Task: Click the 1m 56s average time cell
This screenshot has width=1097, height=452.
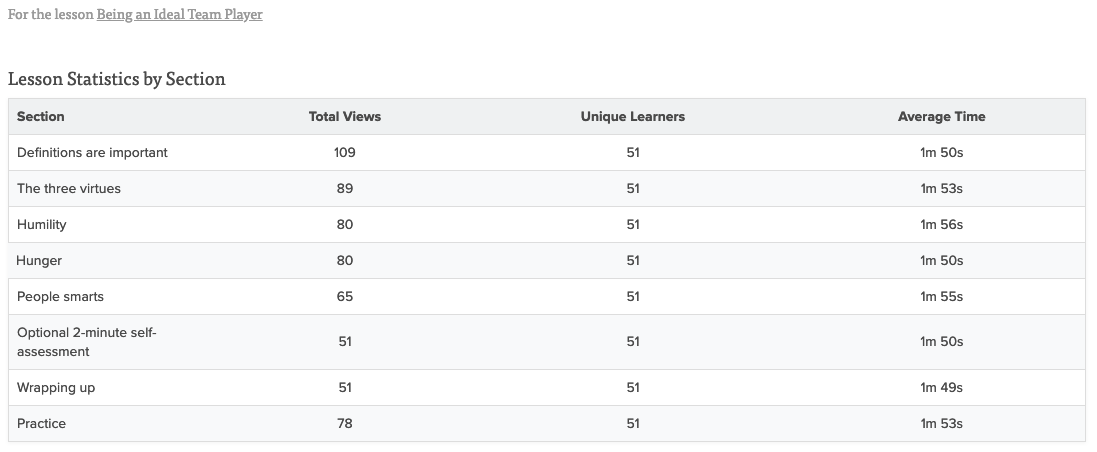Action: coord(941,225)
